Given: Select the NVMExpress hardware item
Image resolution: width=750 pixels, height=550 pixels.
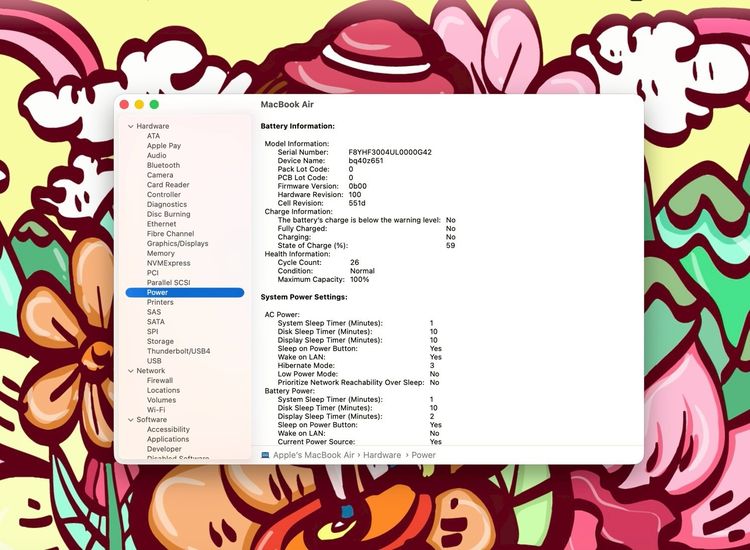Looking at the screenshot, I should point(168,263).
